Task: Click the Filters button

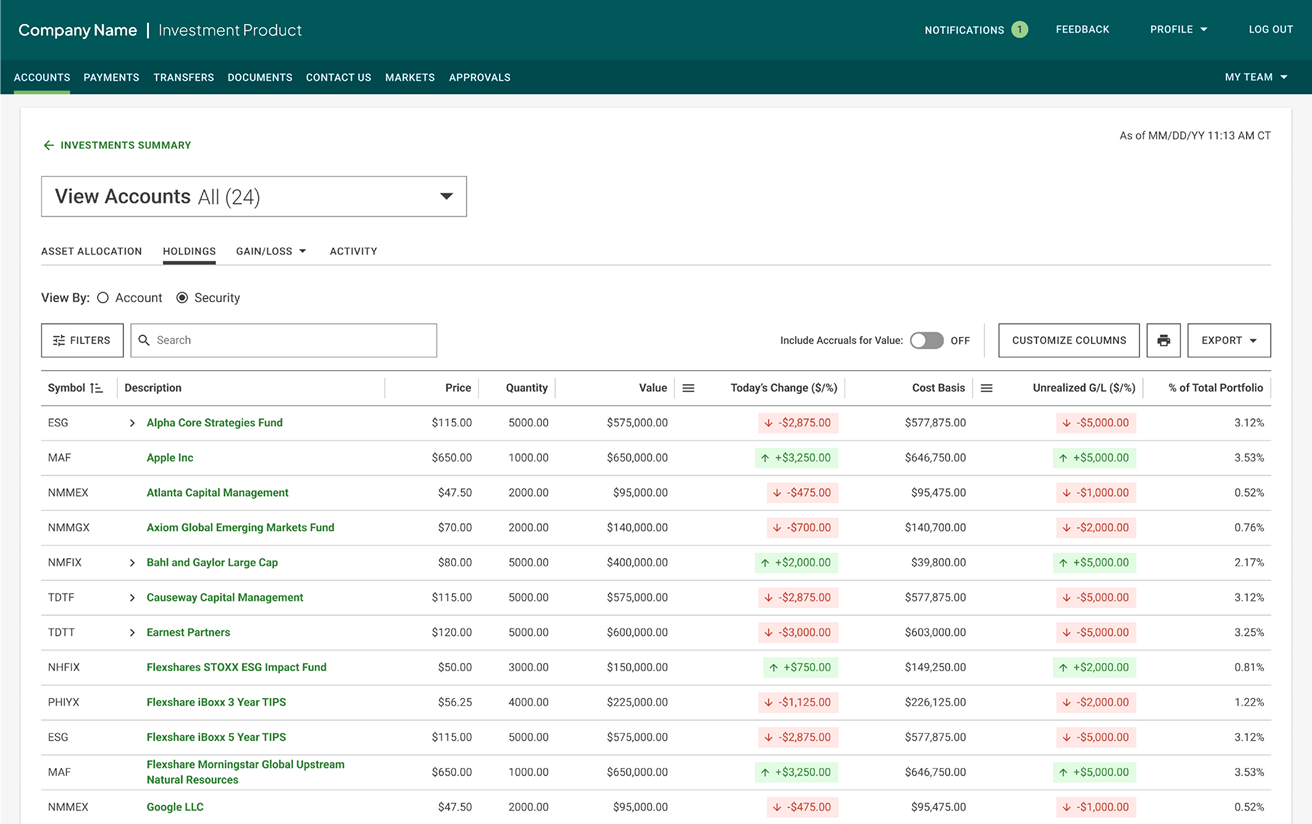Action: coord(82,340)
